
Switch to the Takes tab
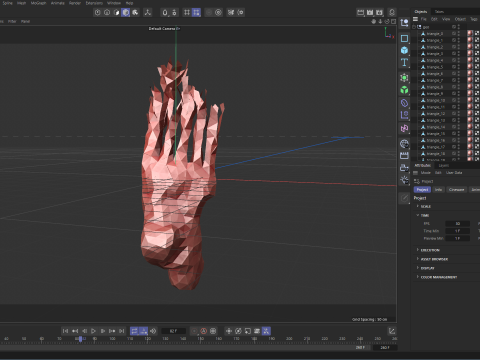439,12
